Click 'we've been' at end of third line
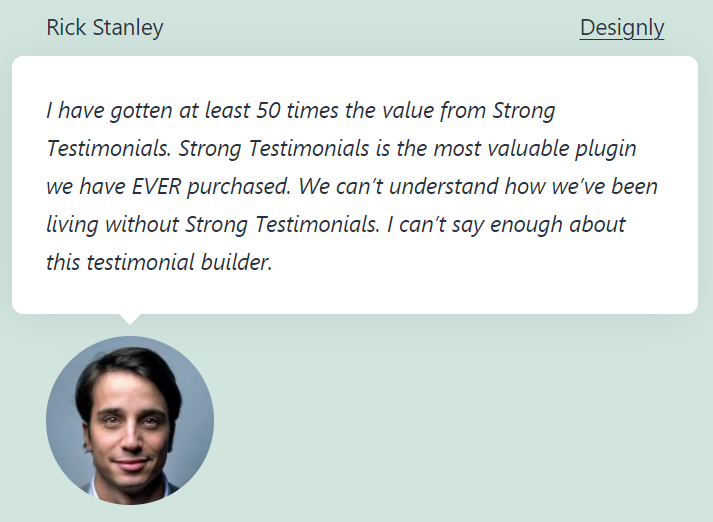 [604, 186]
